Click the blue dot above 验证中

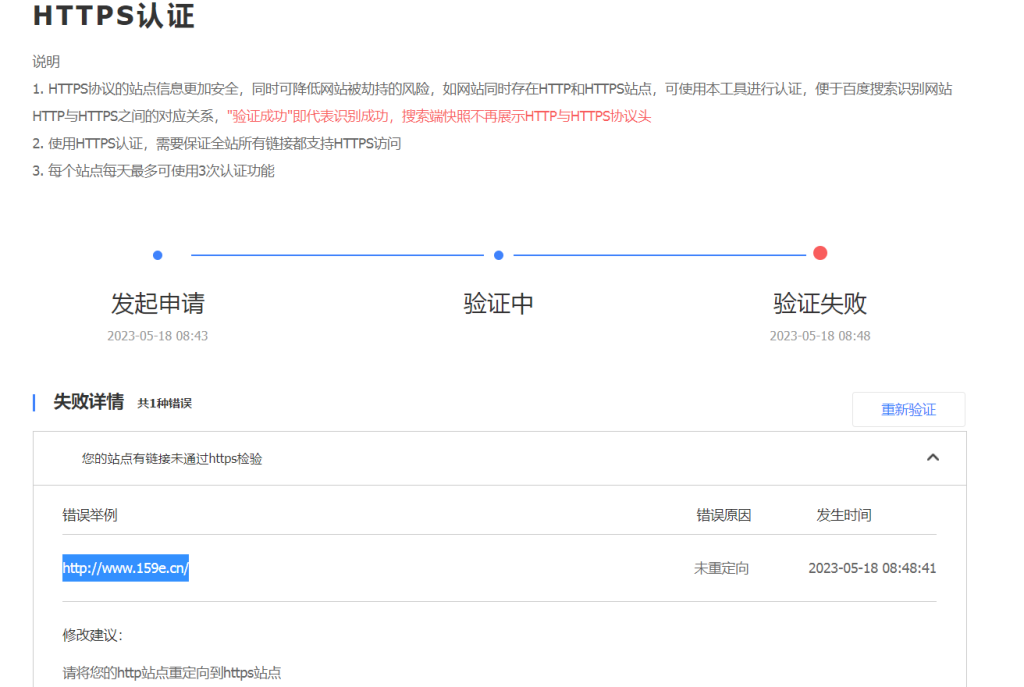(498, 255)
